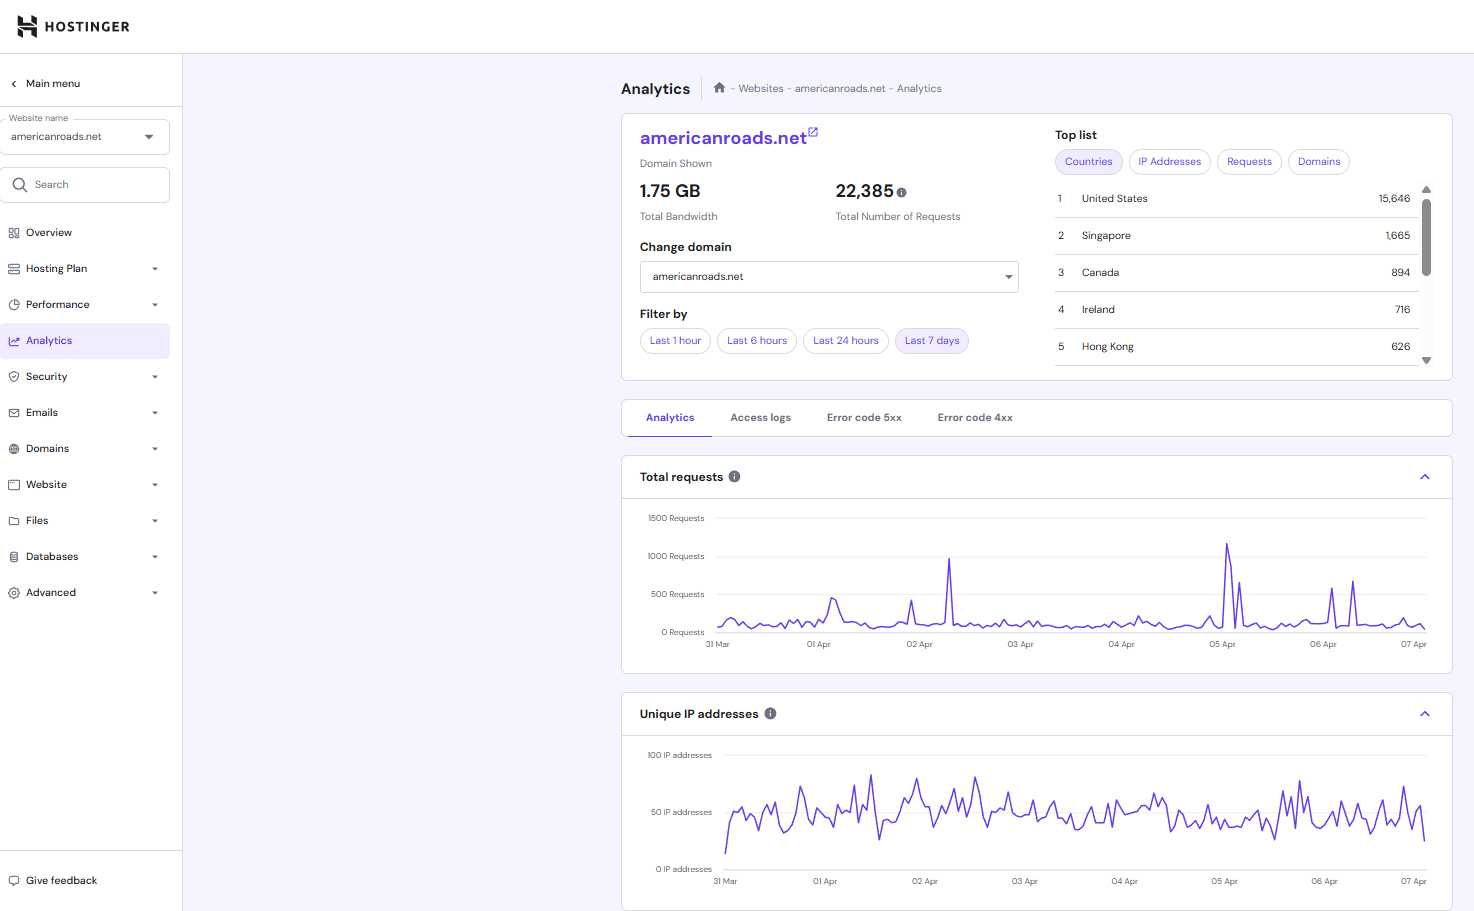Click Top list scroll down arrow
Viewport: 1474px width, 911px height.
[x=1427, y=360]
